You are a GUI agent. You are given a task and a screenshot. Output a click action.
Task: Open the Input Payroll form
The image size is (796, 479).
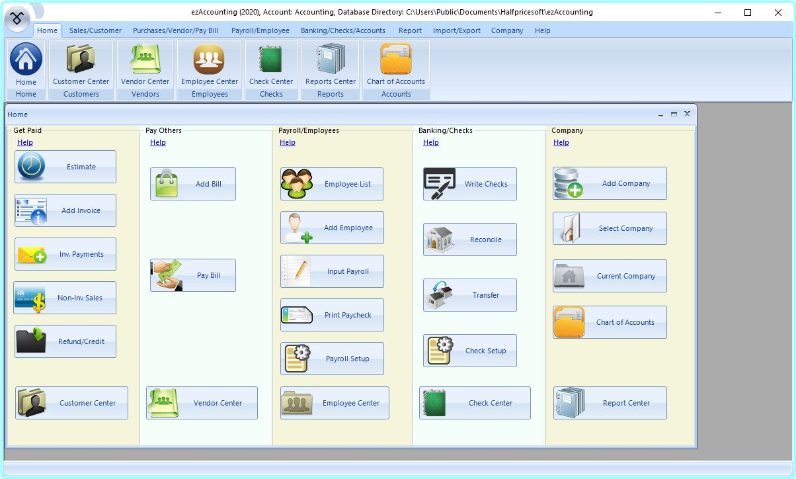coord(331,271)
